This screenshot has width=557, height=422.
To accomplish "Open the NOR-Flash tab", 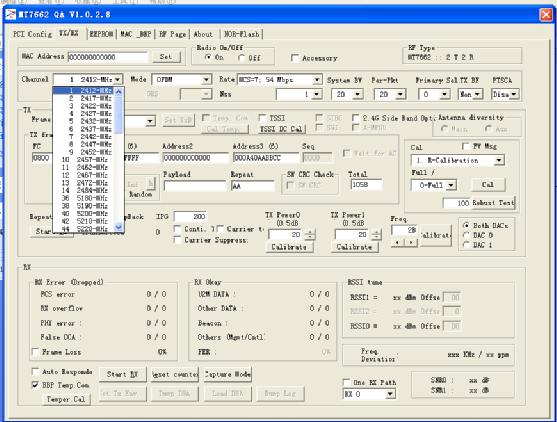I will coord(242,34).
